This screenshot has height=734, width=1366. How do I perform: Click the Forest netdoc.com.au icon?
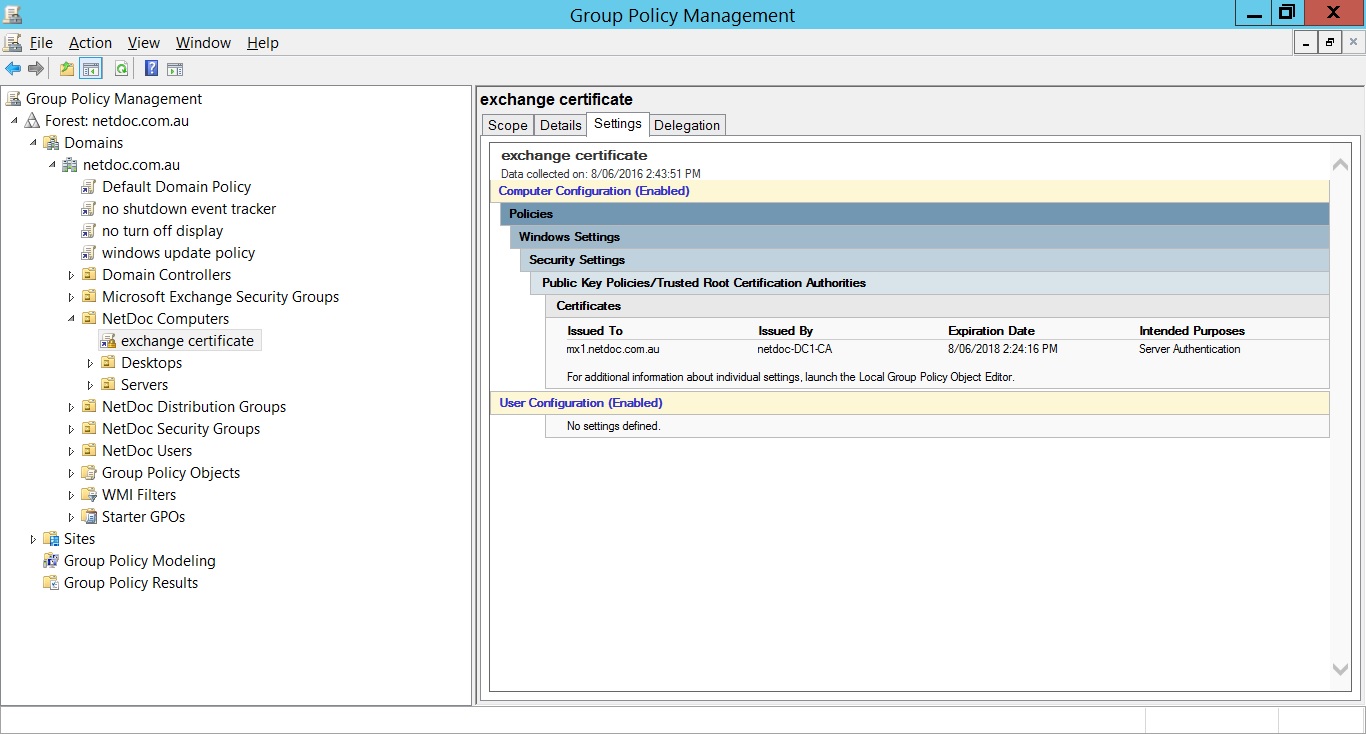pos(33,121)
